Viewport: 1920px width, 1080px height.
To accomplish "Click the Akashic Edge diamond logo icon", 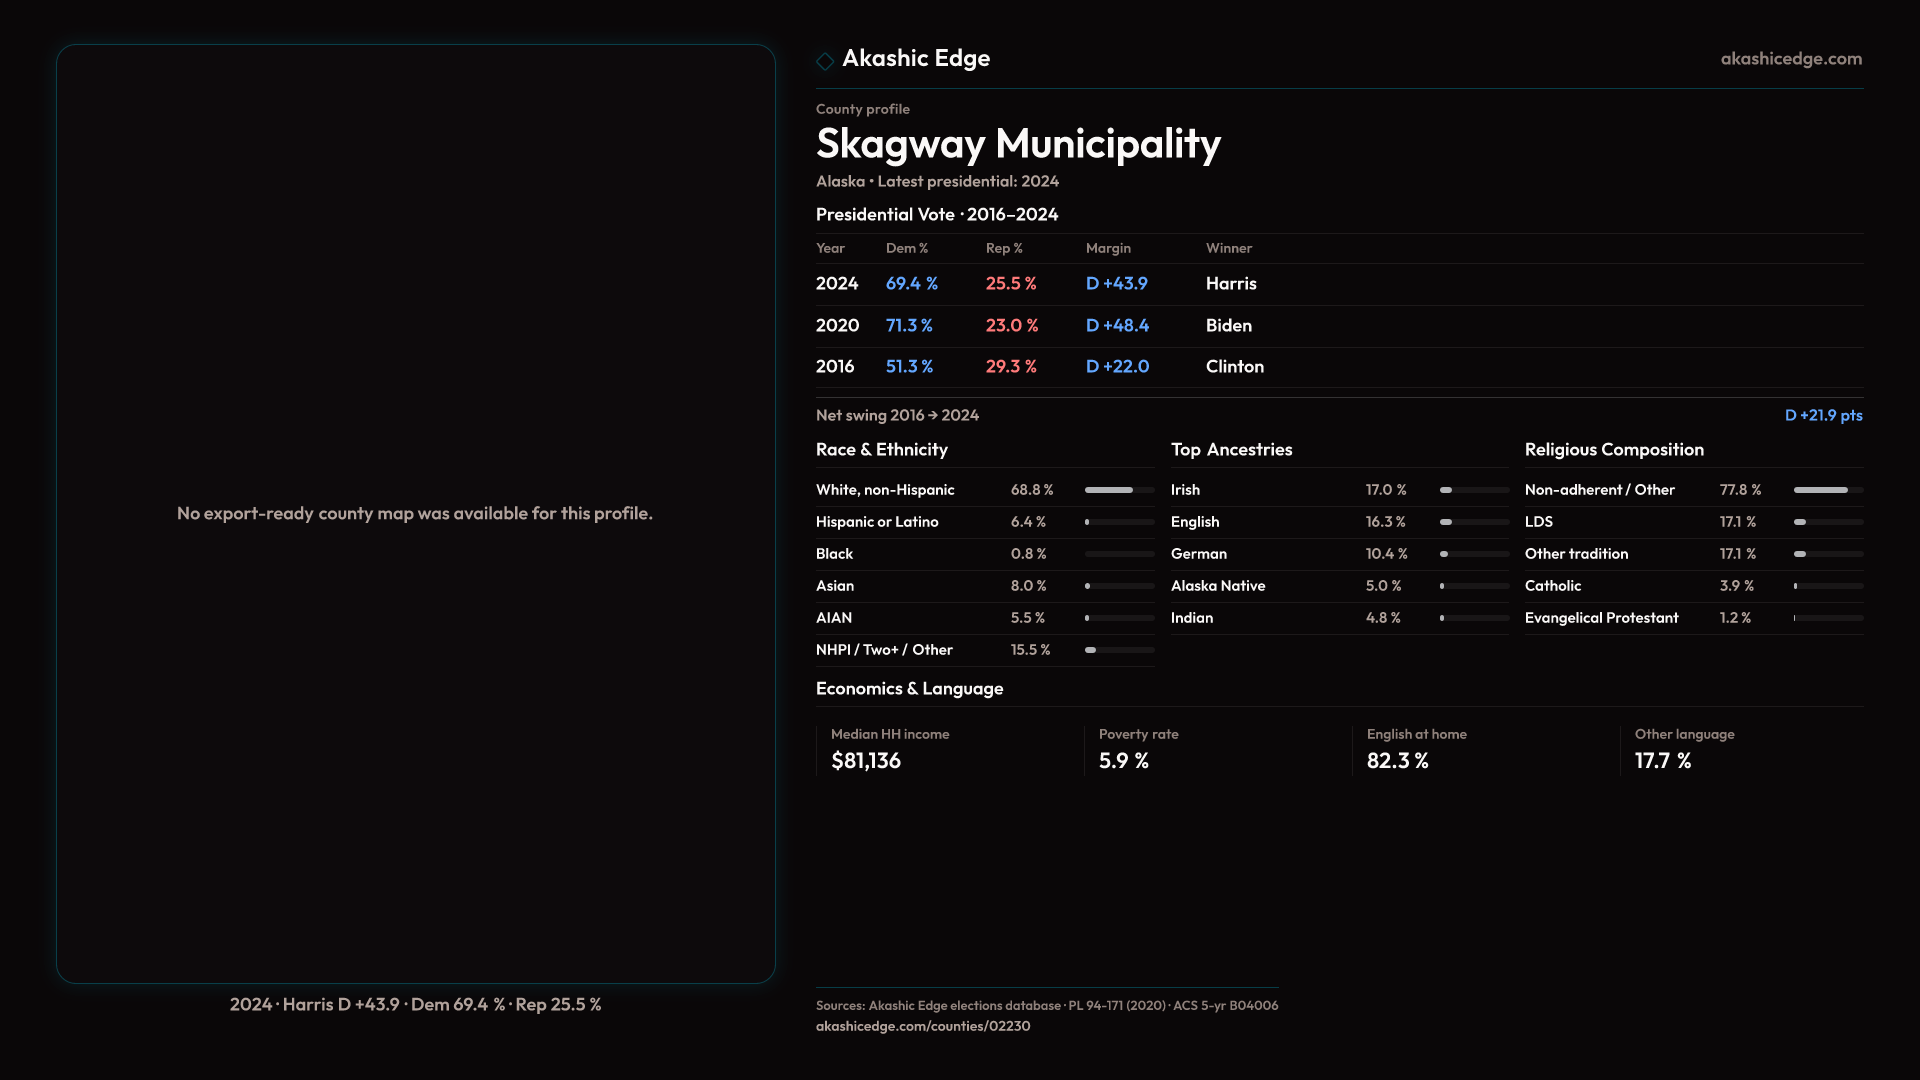I will [x=825, y=61].
